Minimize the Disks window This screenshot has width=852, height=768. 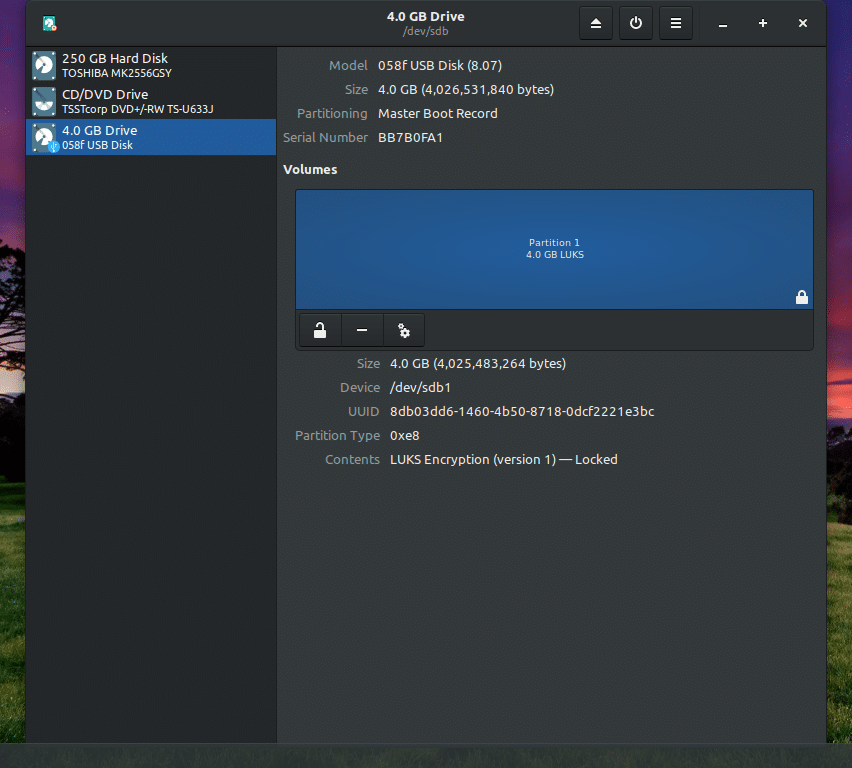point(723,23)
